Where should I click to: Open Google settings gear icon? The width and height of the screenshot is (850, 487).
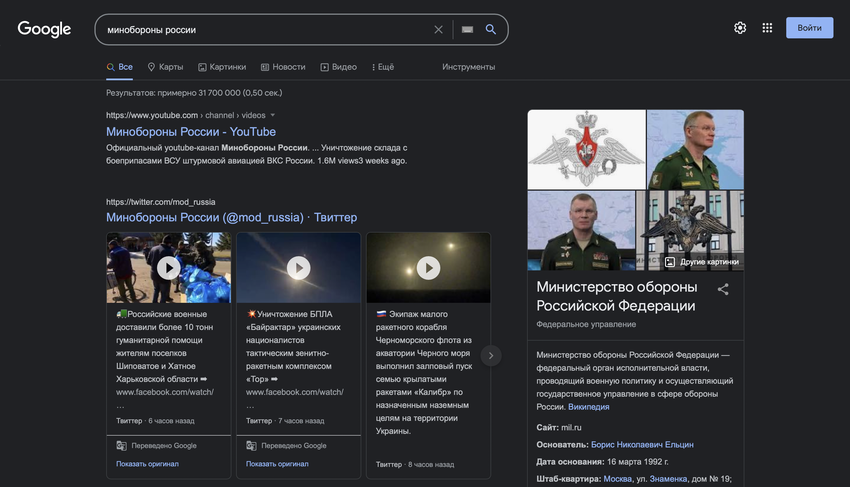tap(740, 28)
